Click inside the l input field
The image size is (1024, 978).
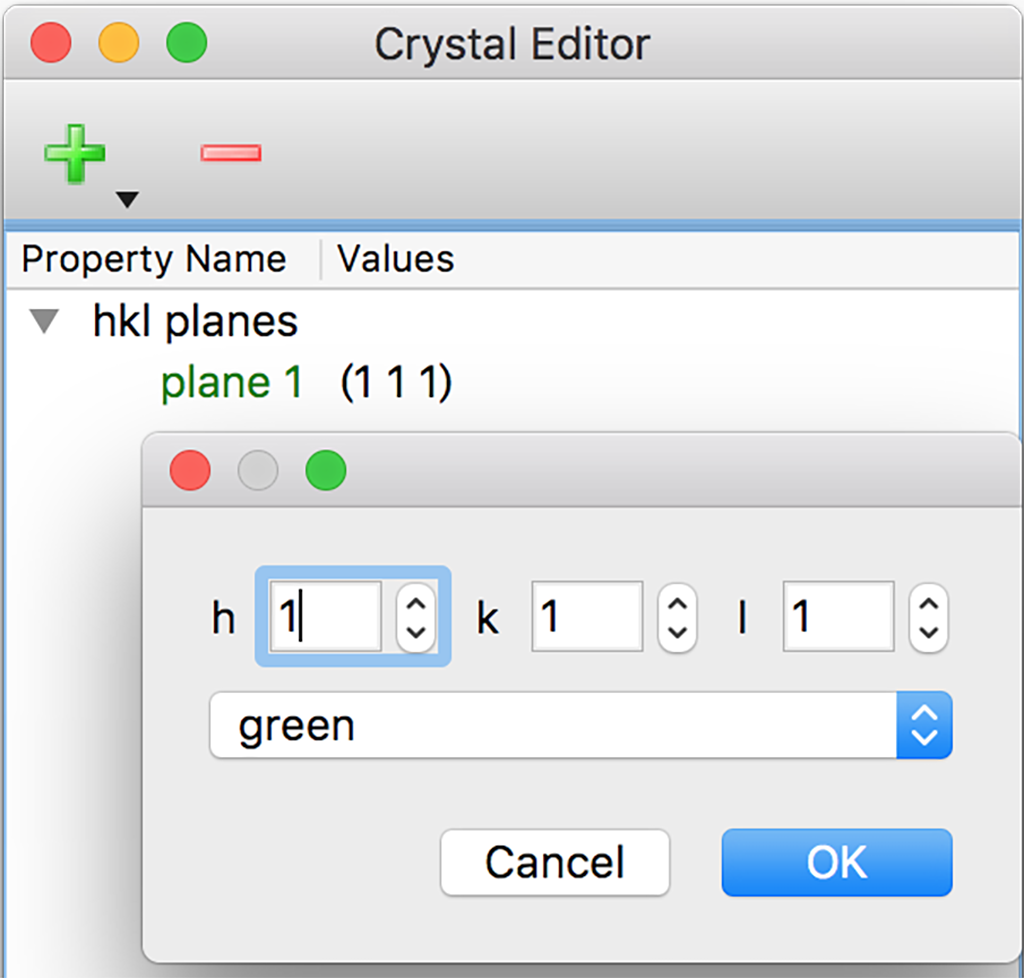(837, 617)
